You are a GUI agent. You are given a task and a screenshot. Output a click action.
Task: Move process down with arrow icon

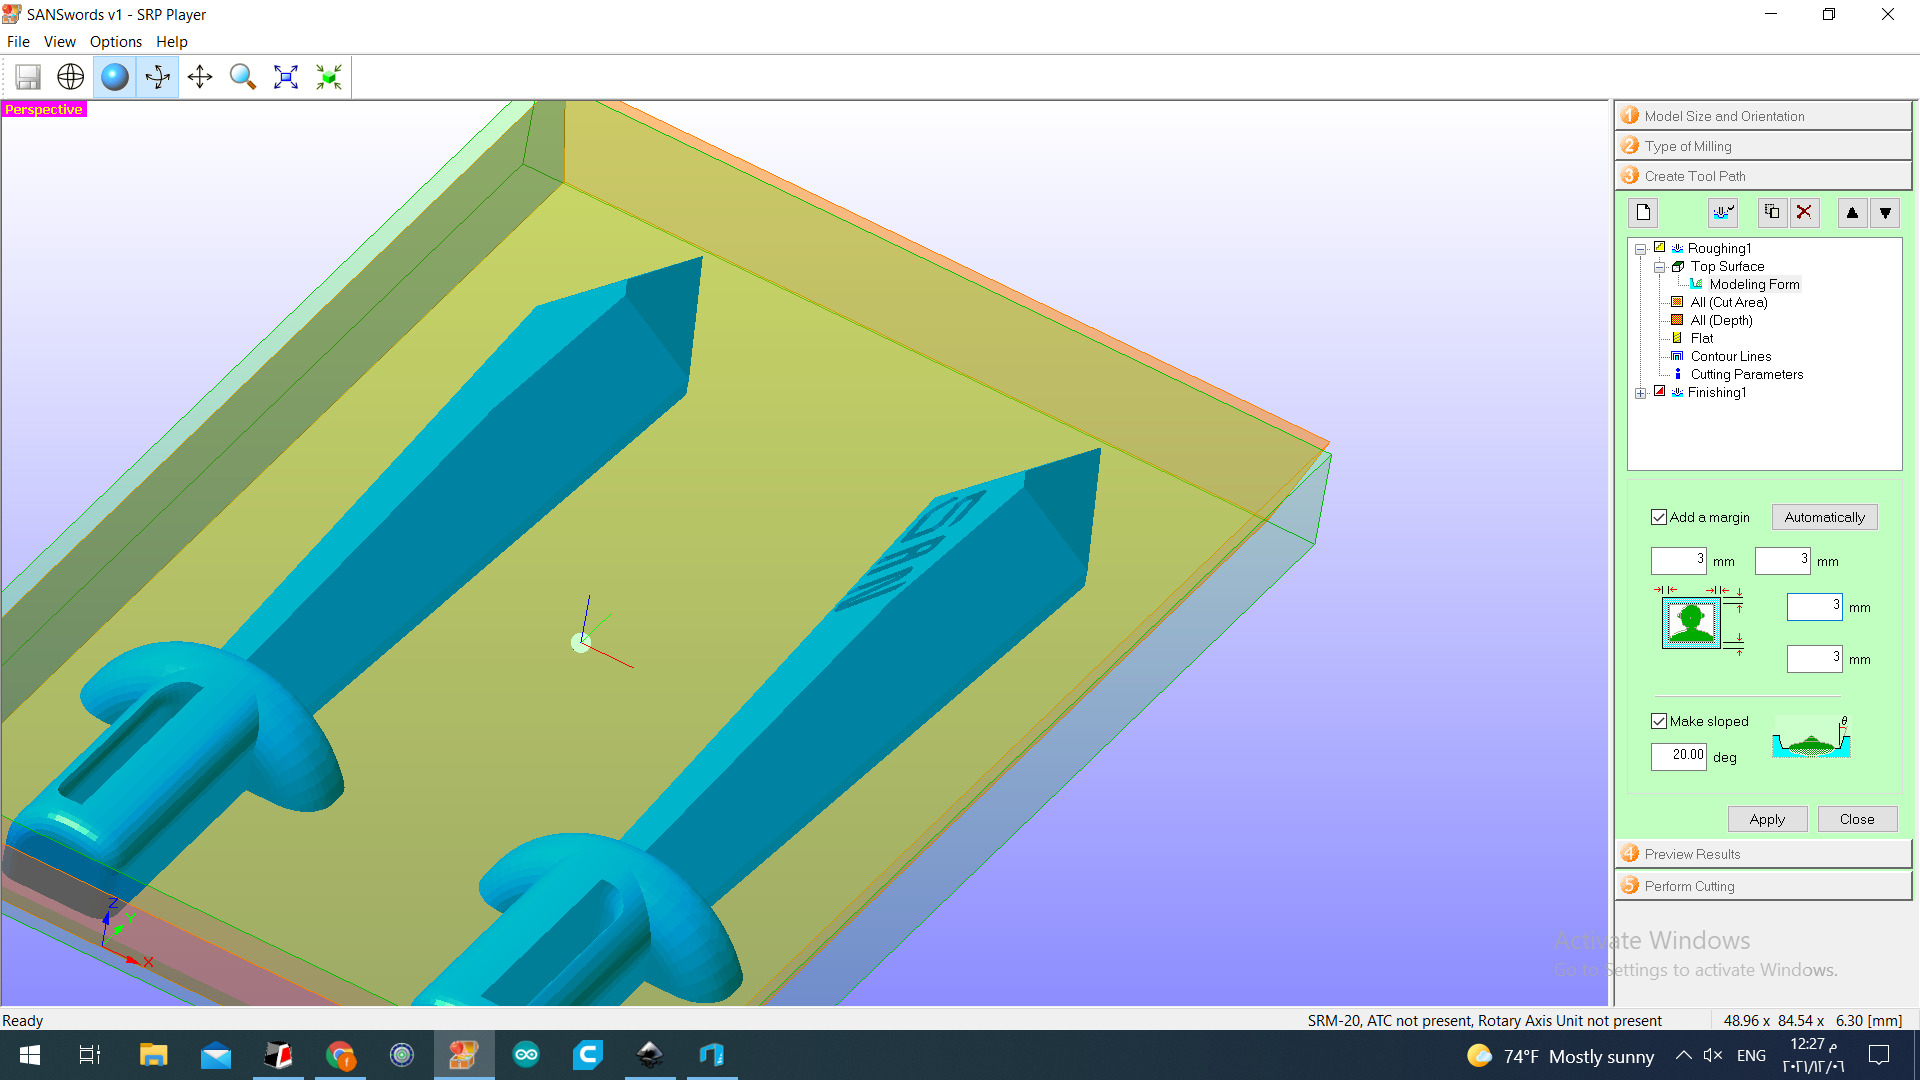coord(1885,213)
